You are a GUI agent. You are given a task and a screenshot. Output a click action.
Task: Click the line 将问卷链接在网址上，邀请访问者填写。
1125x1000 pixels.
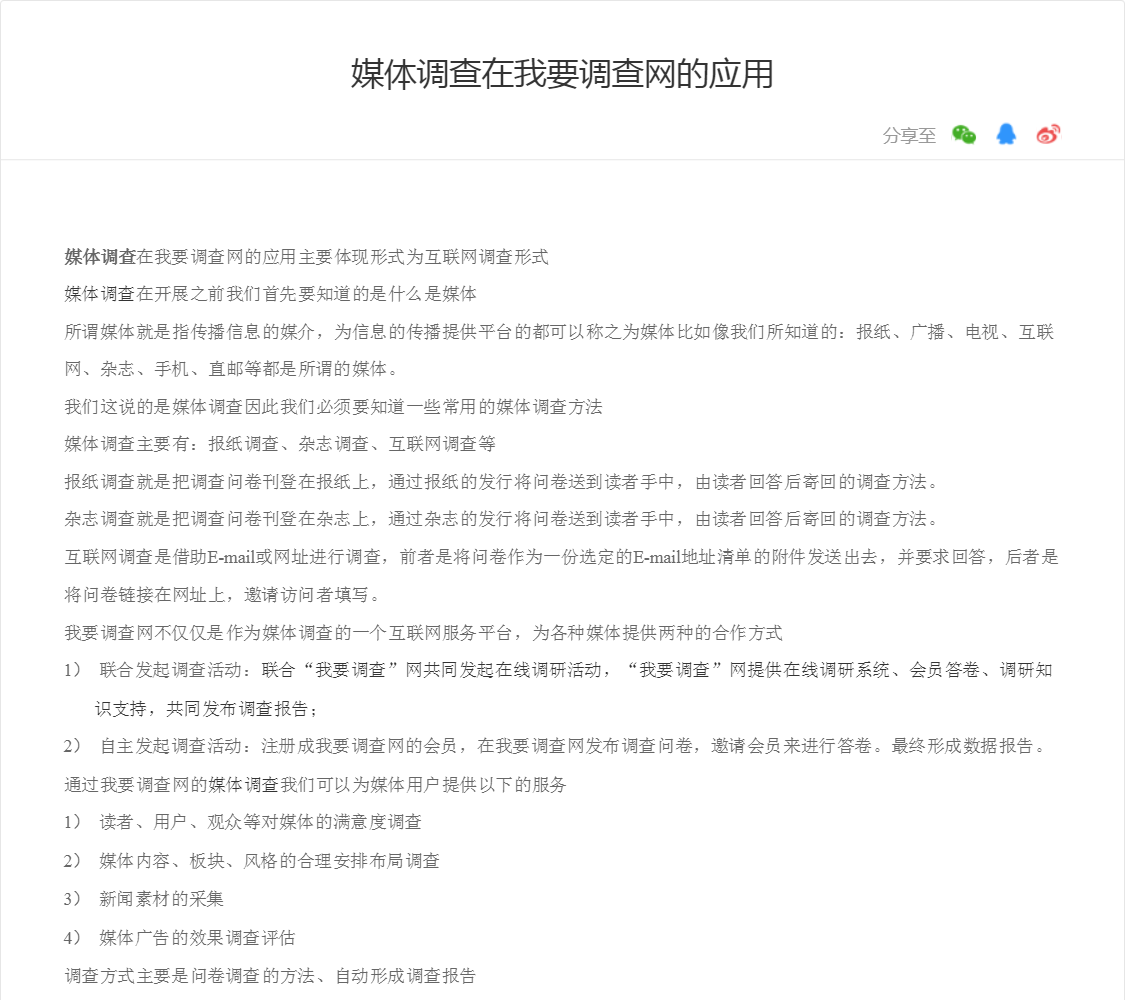[x=222, y=595]
